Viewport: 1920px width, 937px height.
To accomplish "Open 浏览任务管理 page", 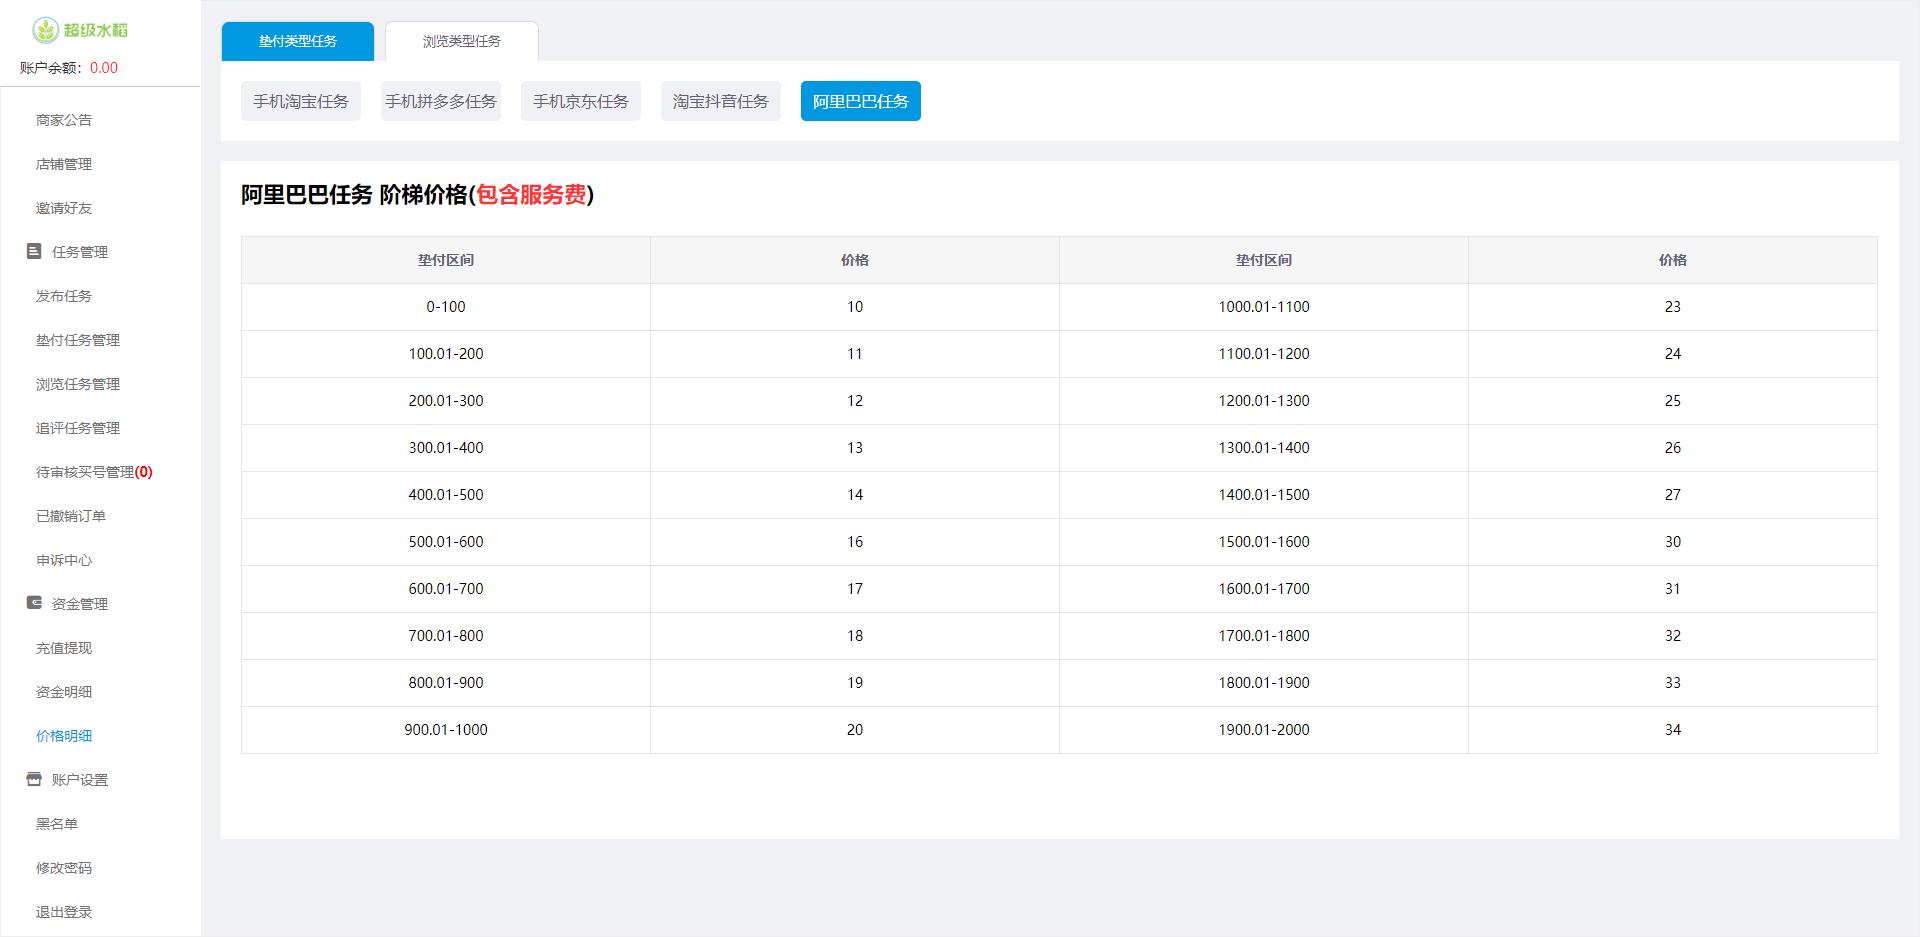I will click(78, 384).
